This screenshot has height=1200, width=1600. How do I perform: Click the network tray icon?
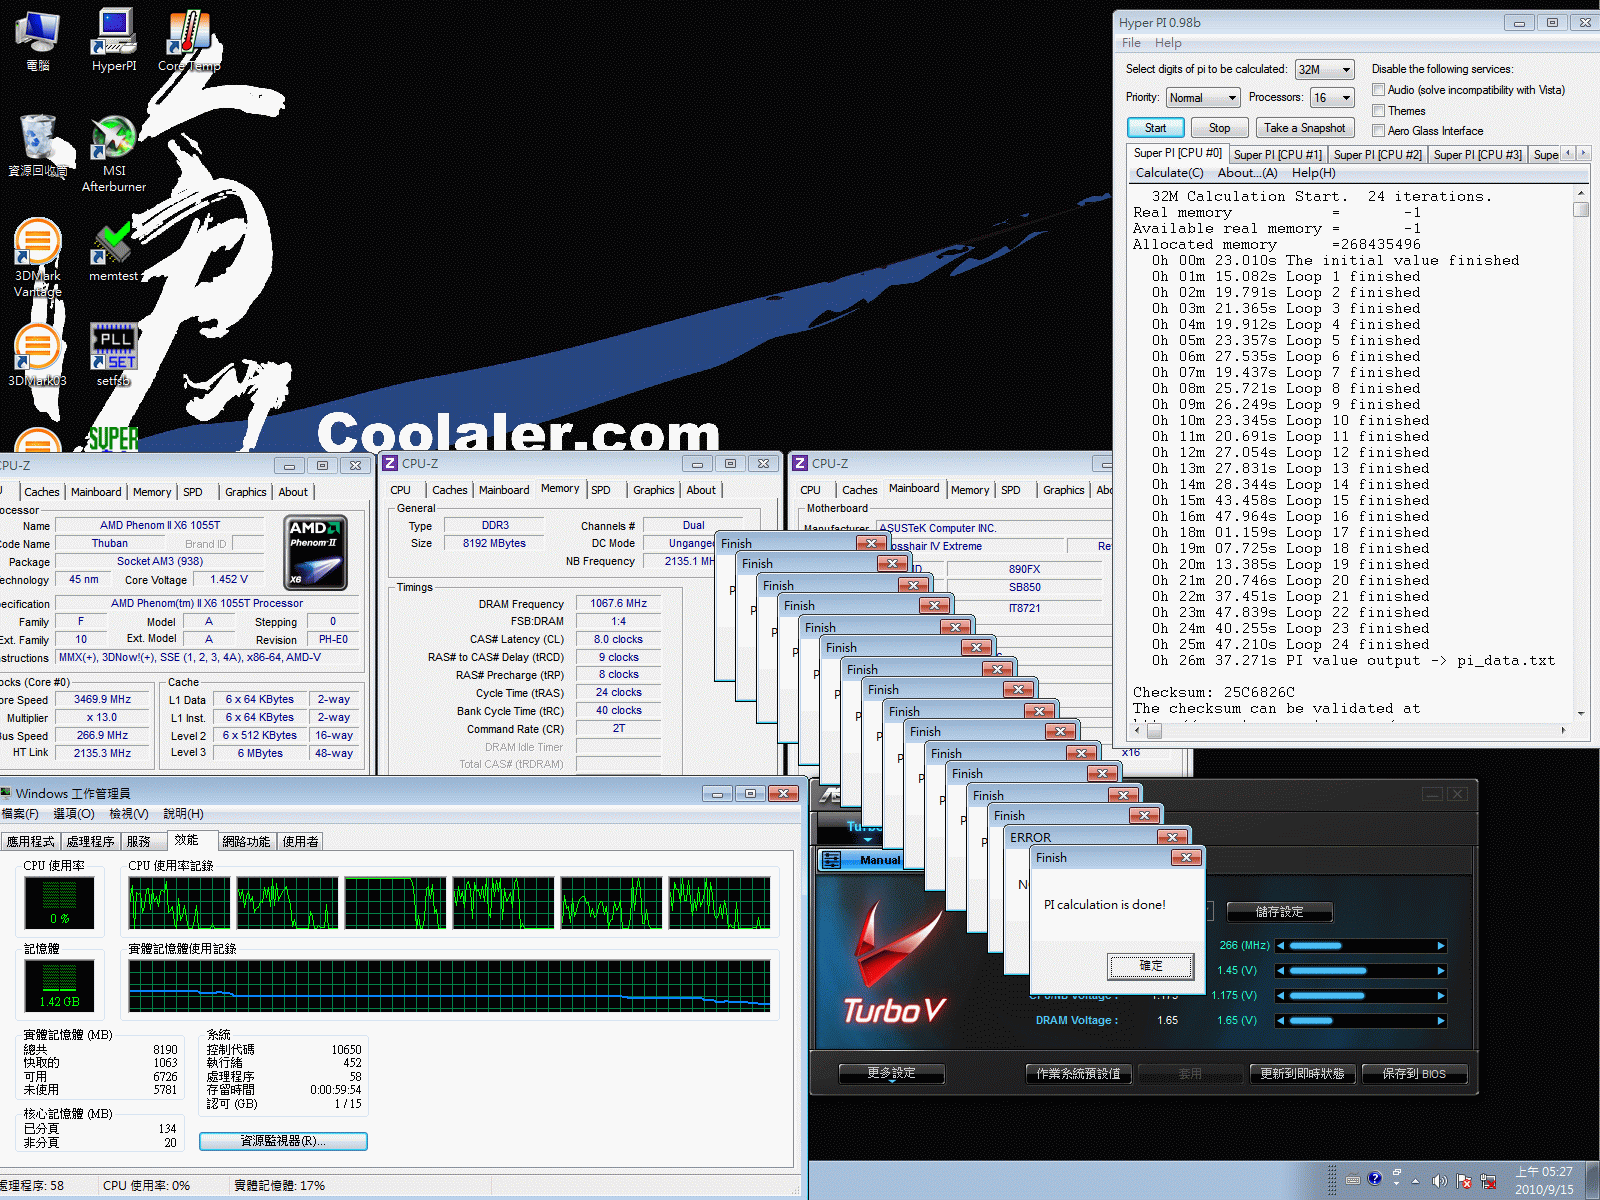[1489, 1181]
